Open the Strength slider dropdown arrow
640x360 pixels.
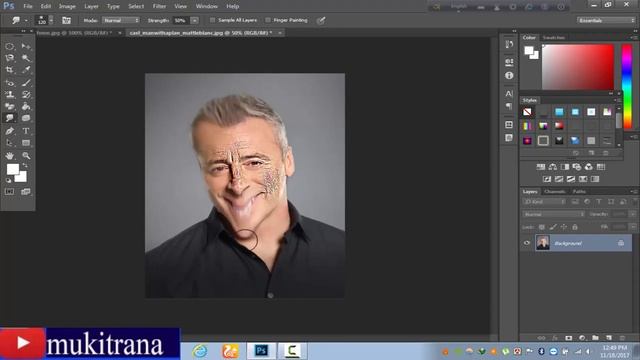pyautogui.click(x=194, y=20)
